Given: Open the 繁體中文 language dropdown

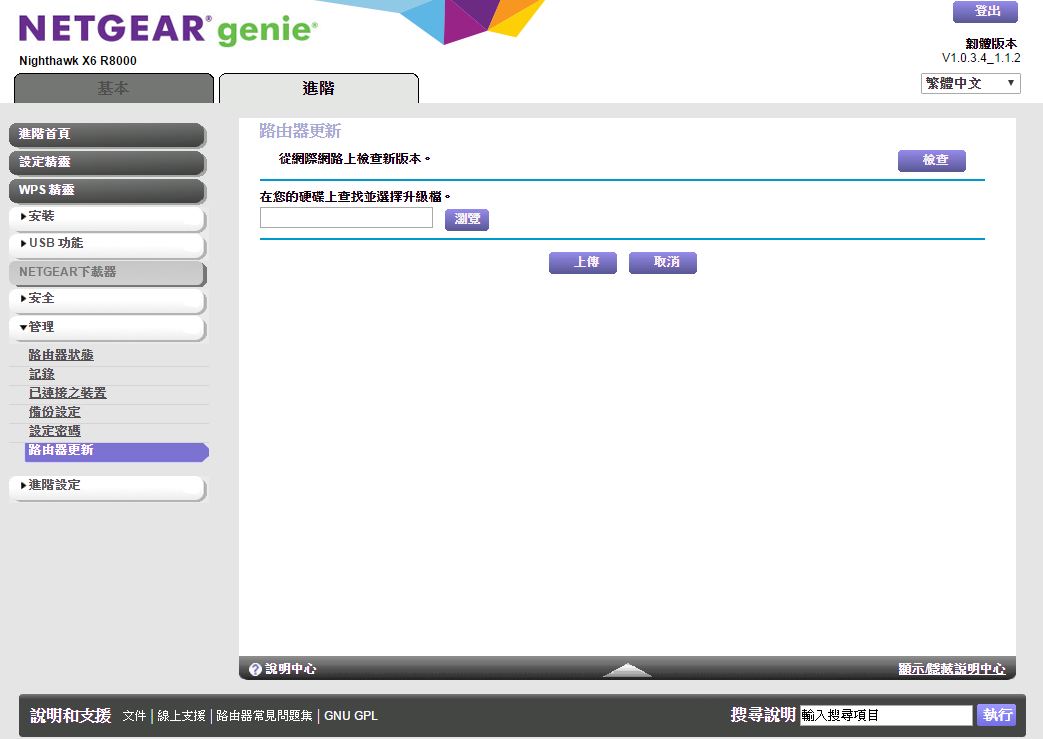Looking at the screenshot, I should click(x=970, y=83).
